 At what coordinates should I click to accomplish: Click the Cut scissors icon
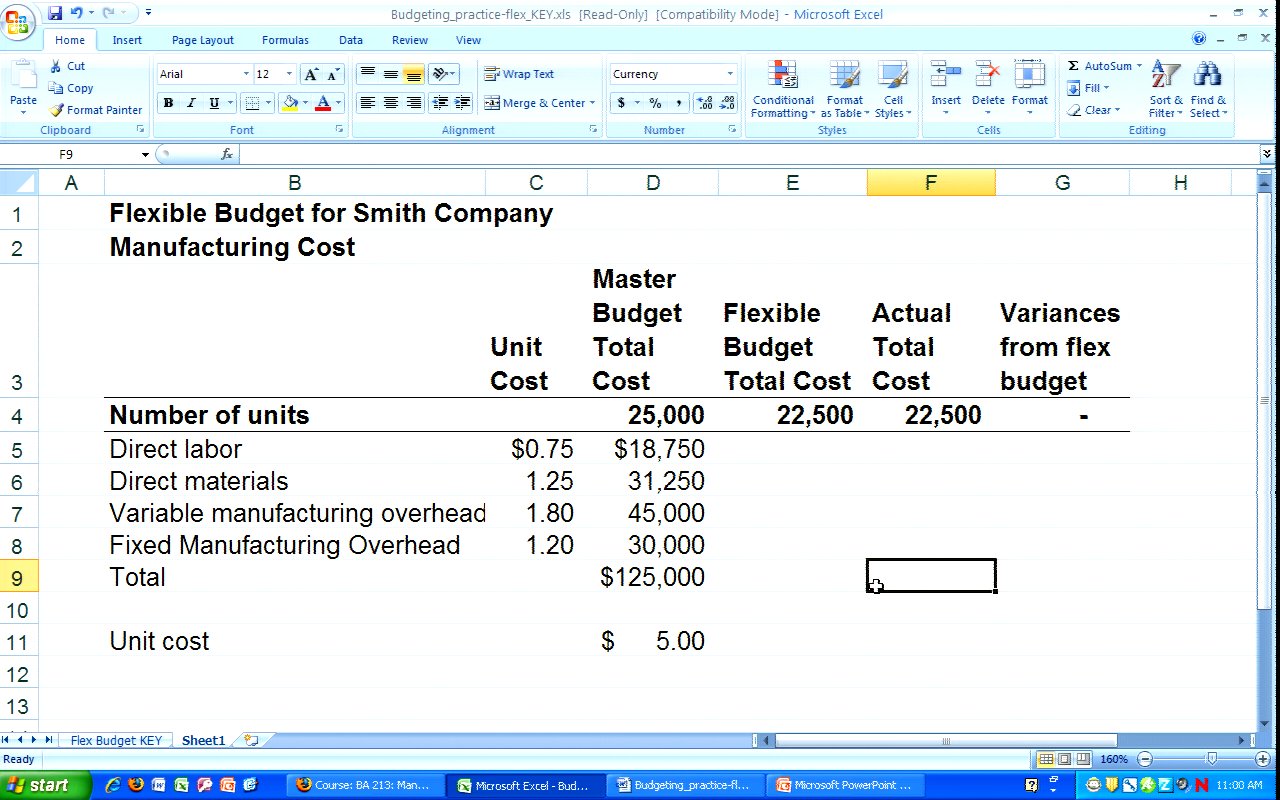point(56,66)
